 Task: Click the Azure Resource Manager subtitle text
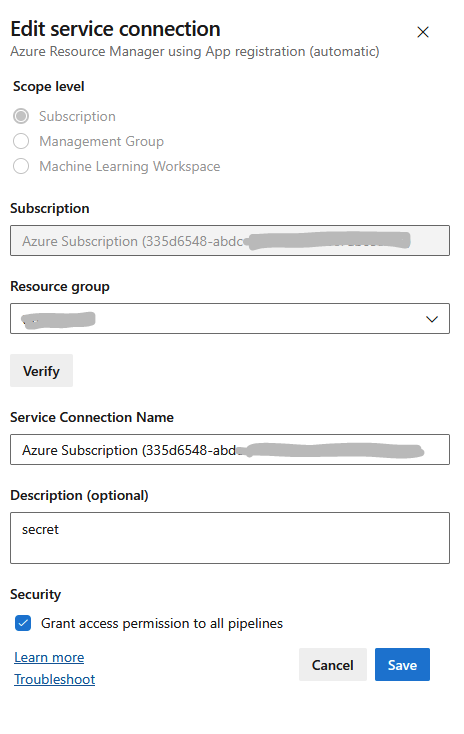coord(195,51)
